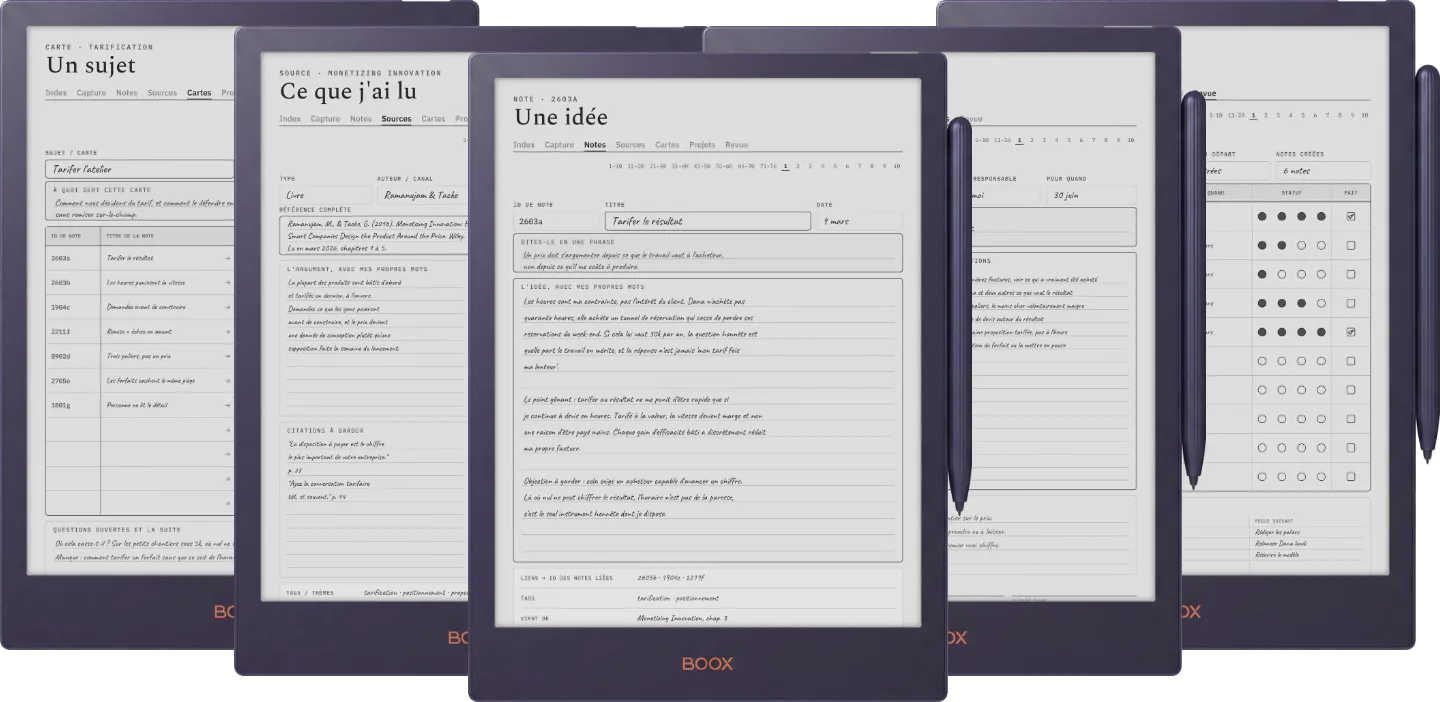The width and height of the screenshot is (1440, 702).
Task: Edit the Date field 9 mars
Action: point(859,221)
